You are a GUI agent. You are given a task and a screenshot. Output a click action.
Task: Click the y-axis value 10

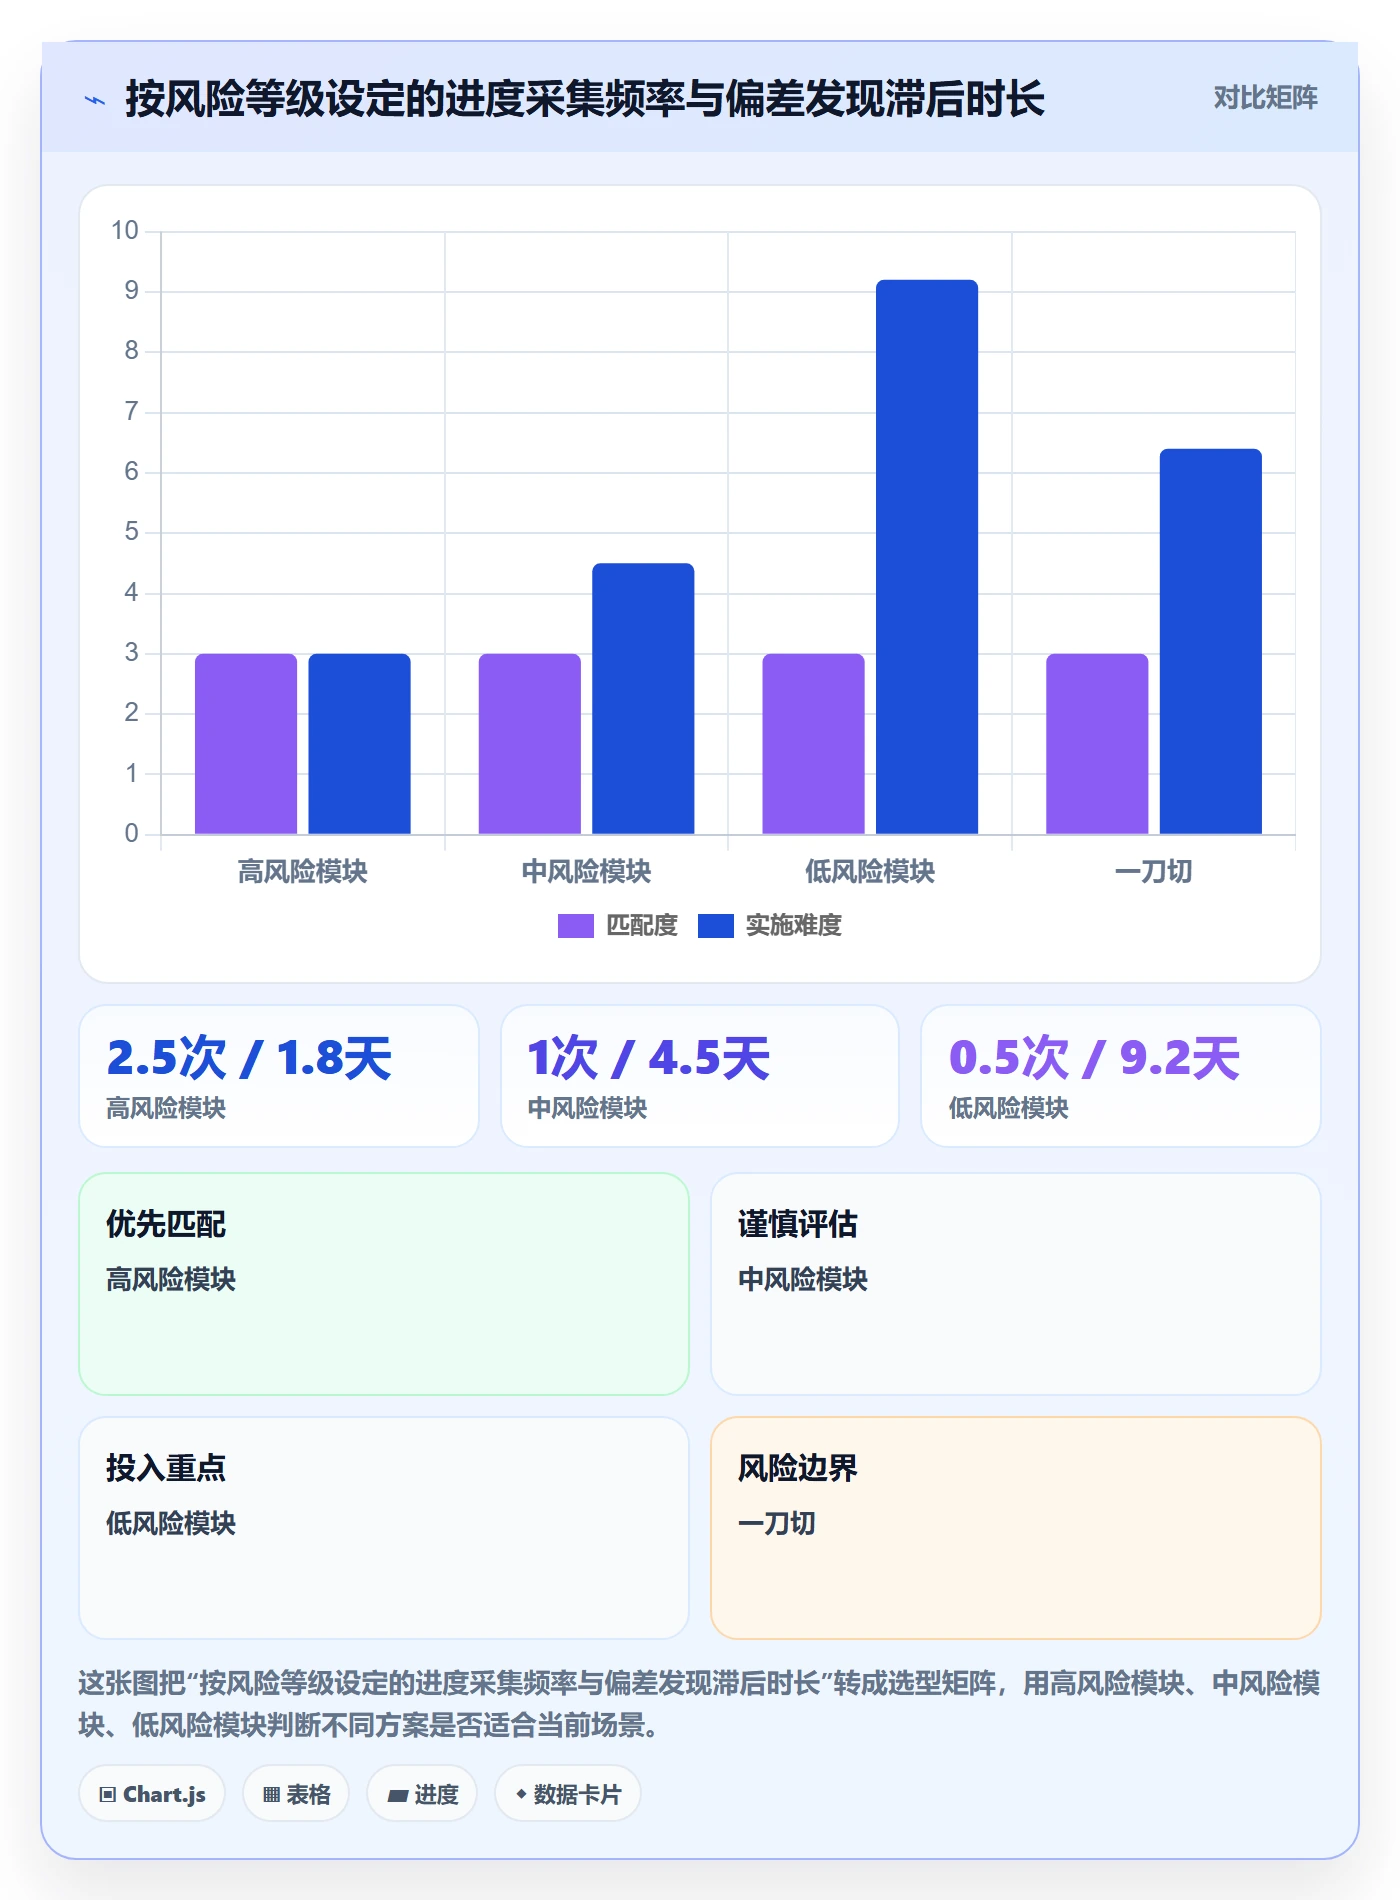point(125,231)
